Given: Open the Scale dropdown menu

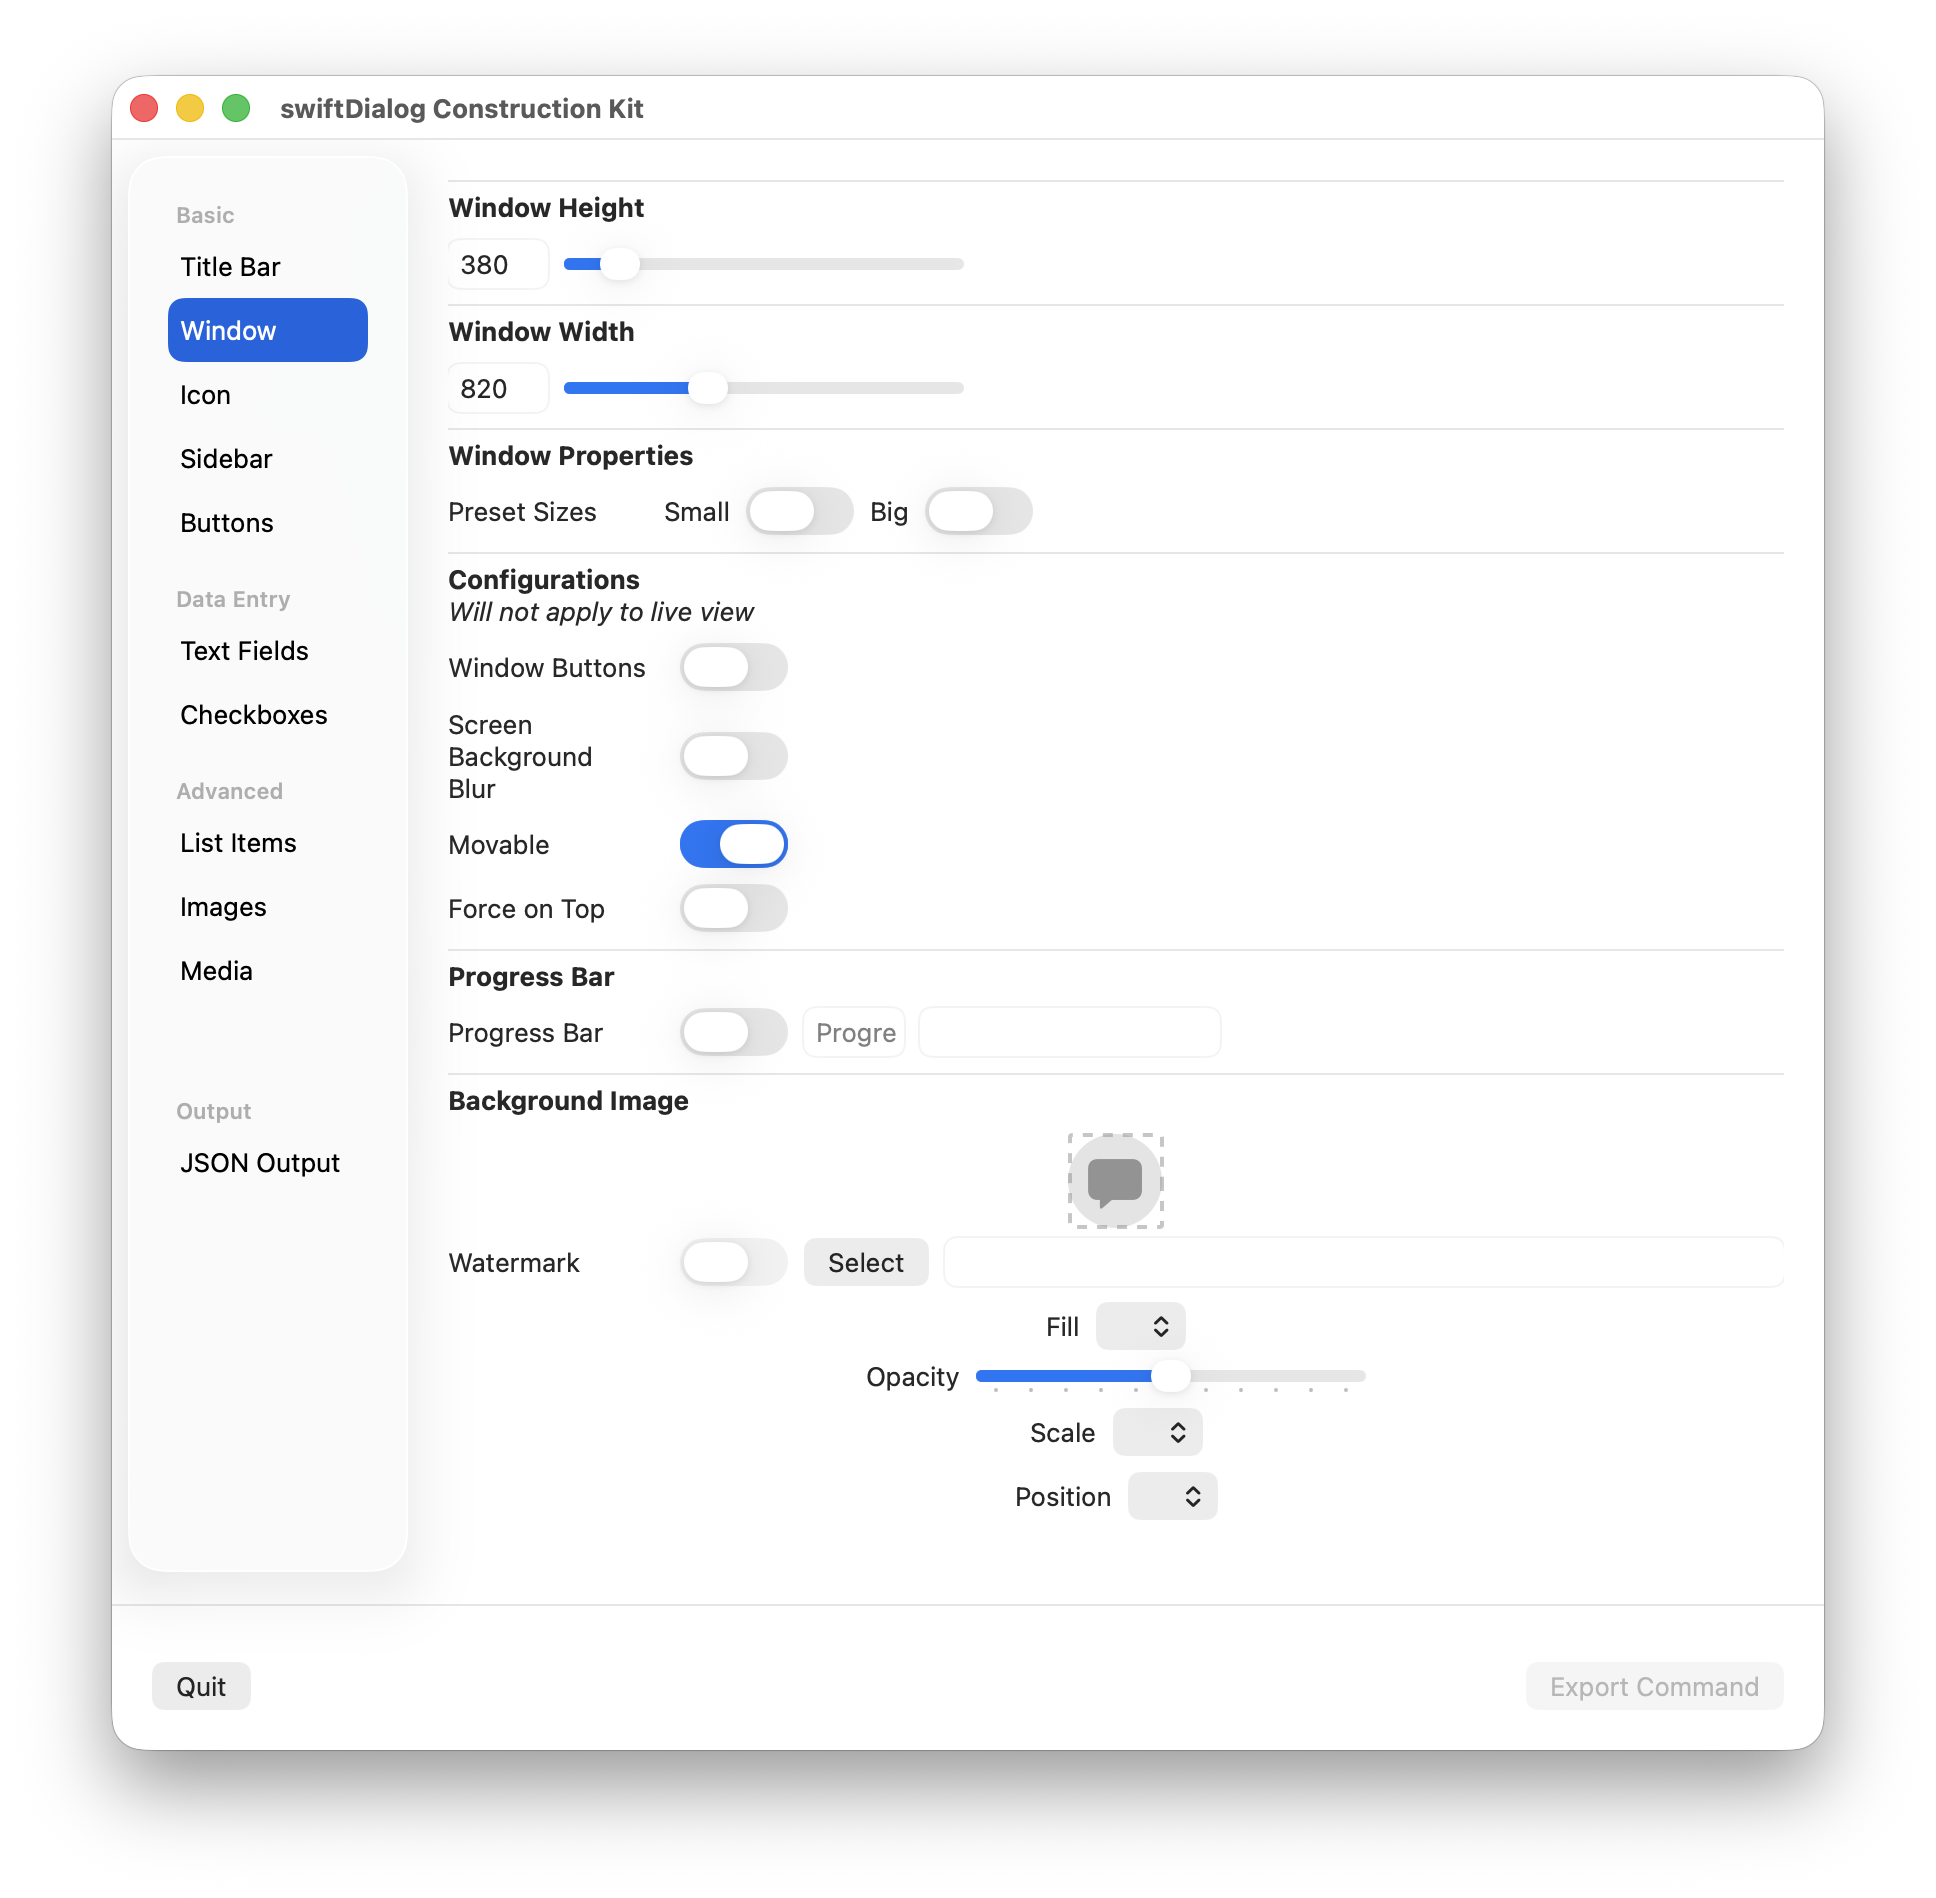Looking at the screenshot, I should (x=1157, y=1432).
